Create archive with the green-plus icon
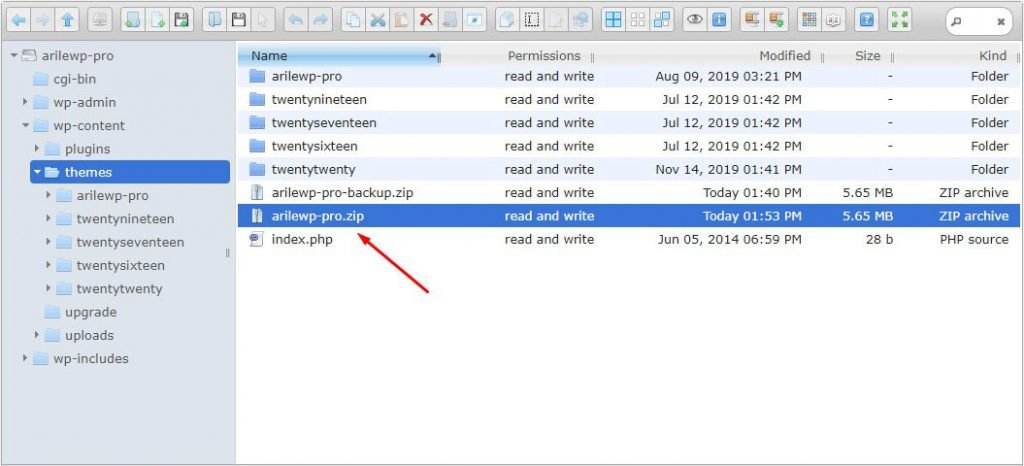Viewport: 1024px width, 466px height. point(776,20)
